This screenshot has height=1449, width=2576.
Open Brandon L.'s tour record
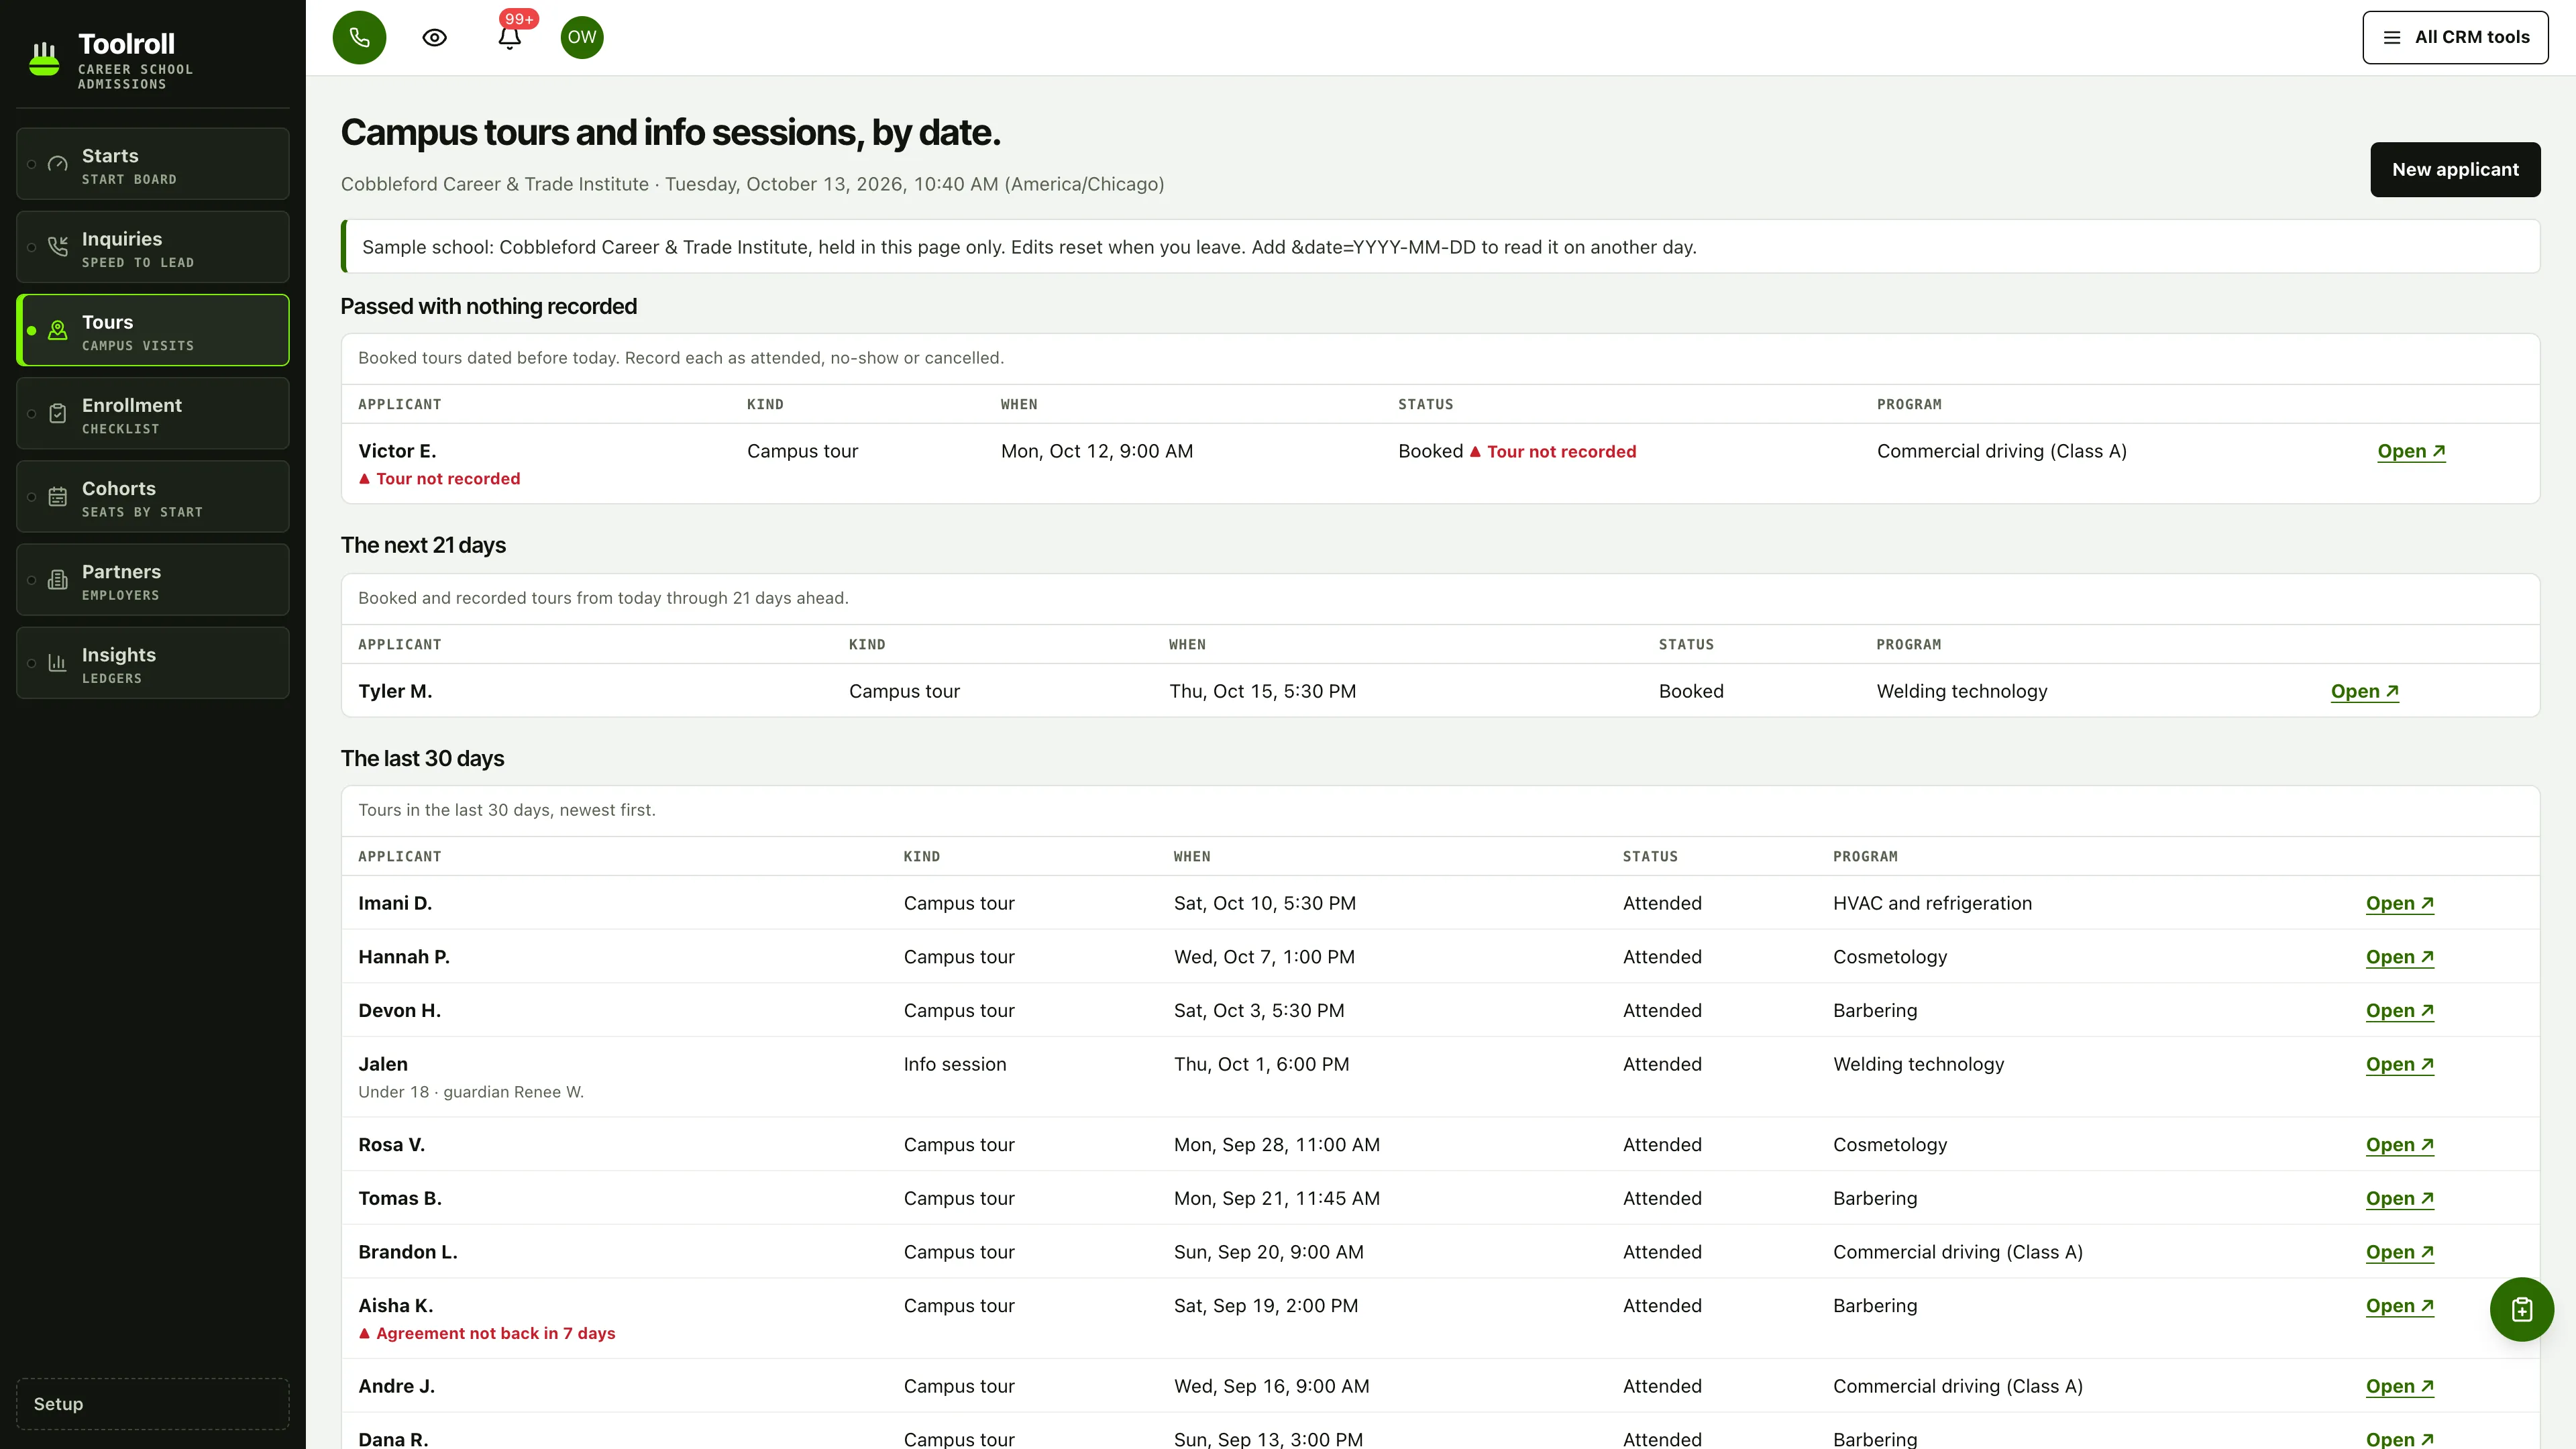[x=2400, y=1252]
